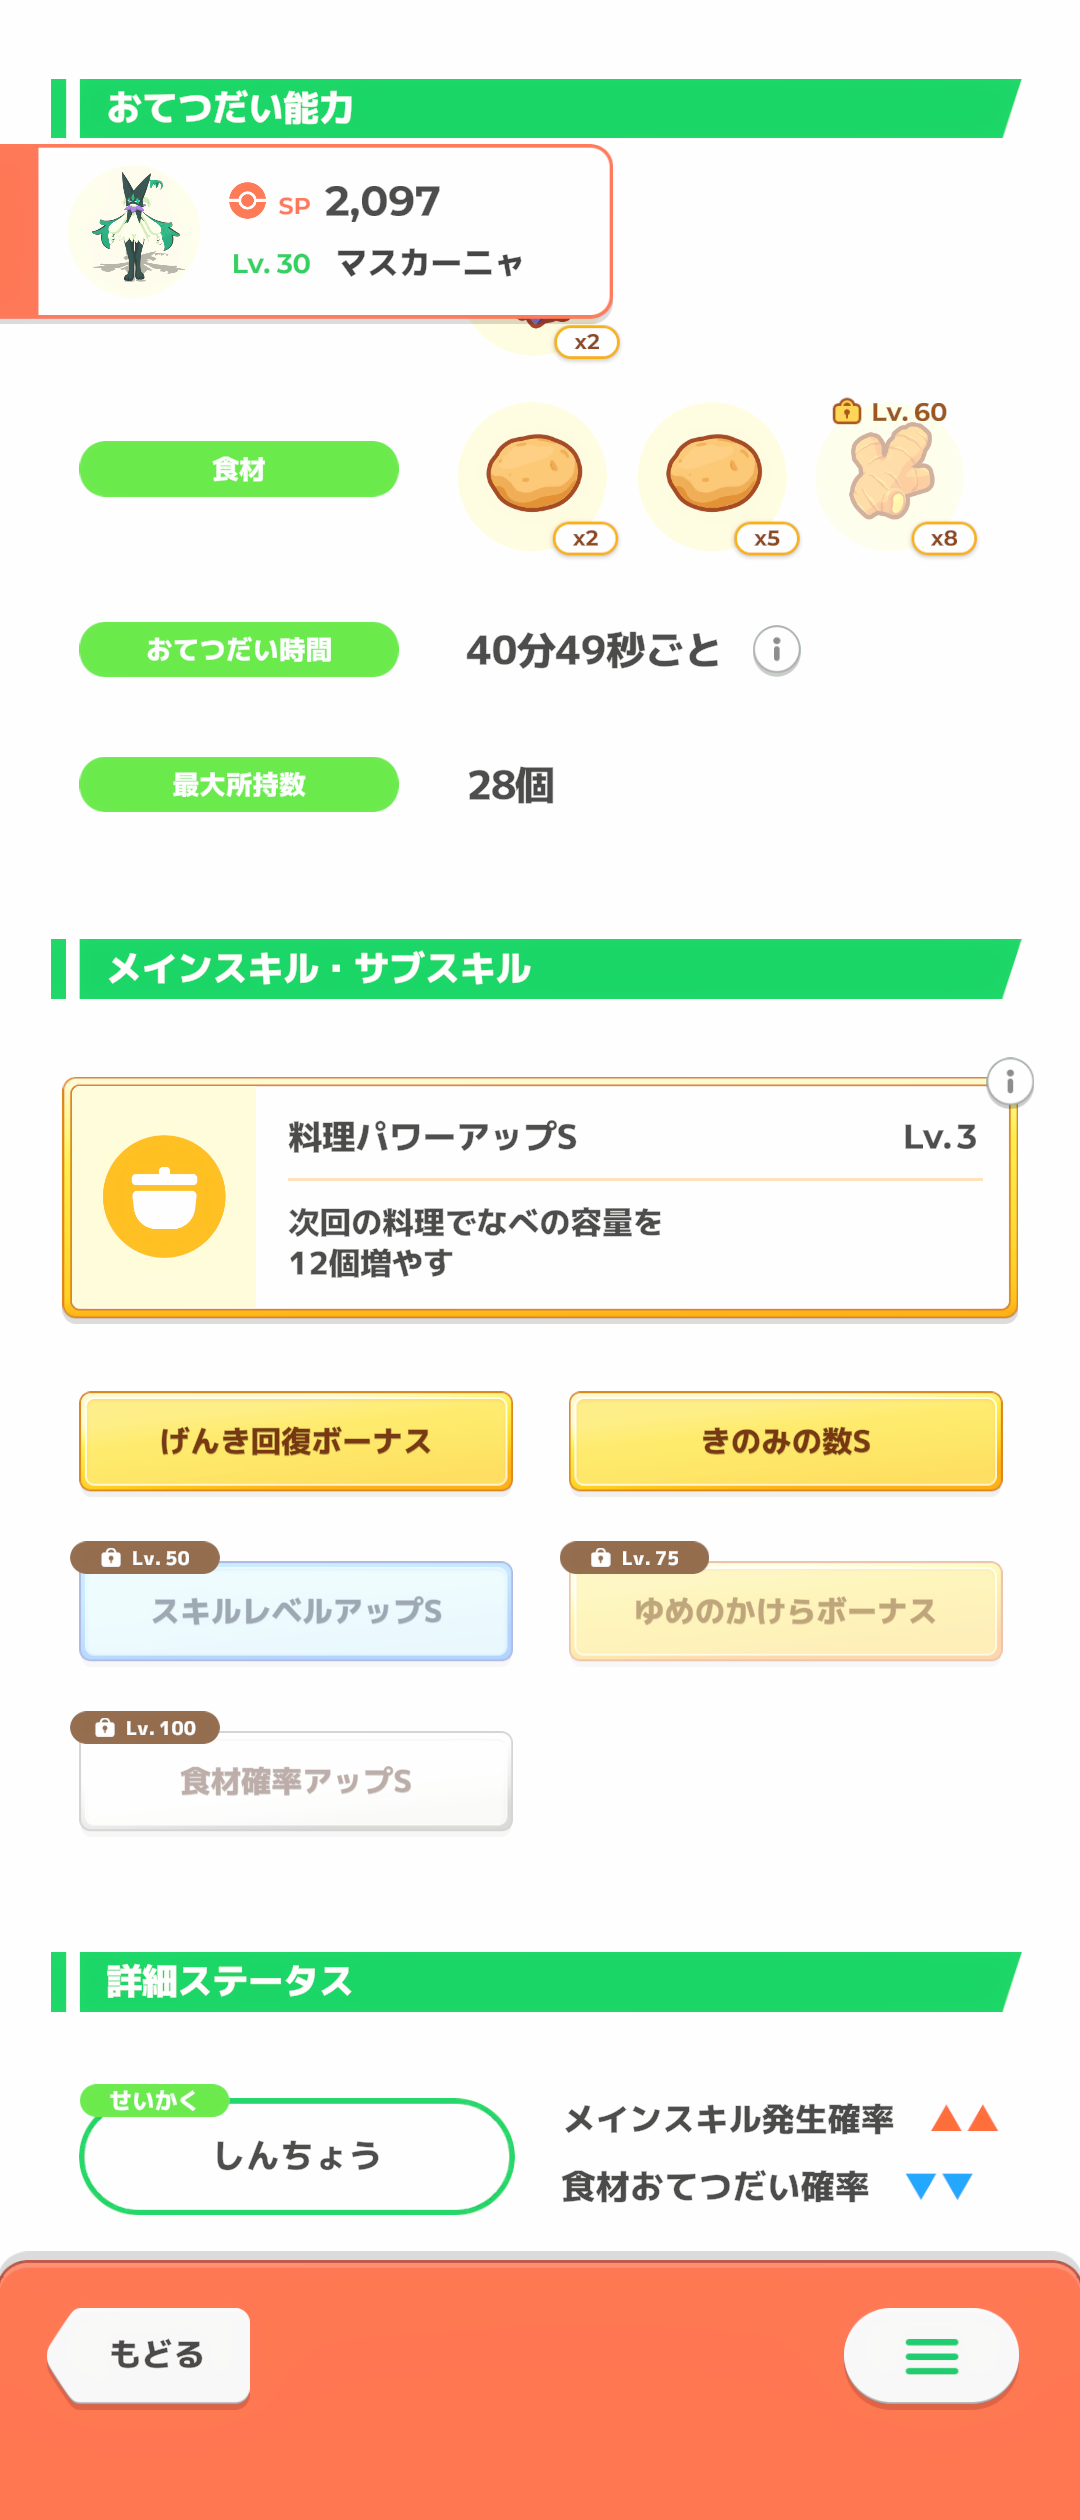Tap info icon on main skill card
This screenshot has height=2520, width=1080.
[x=1010, y=1082]
